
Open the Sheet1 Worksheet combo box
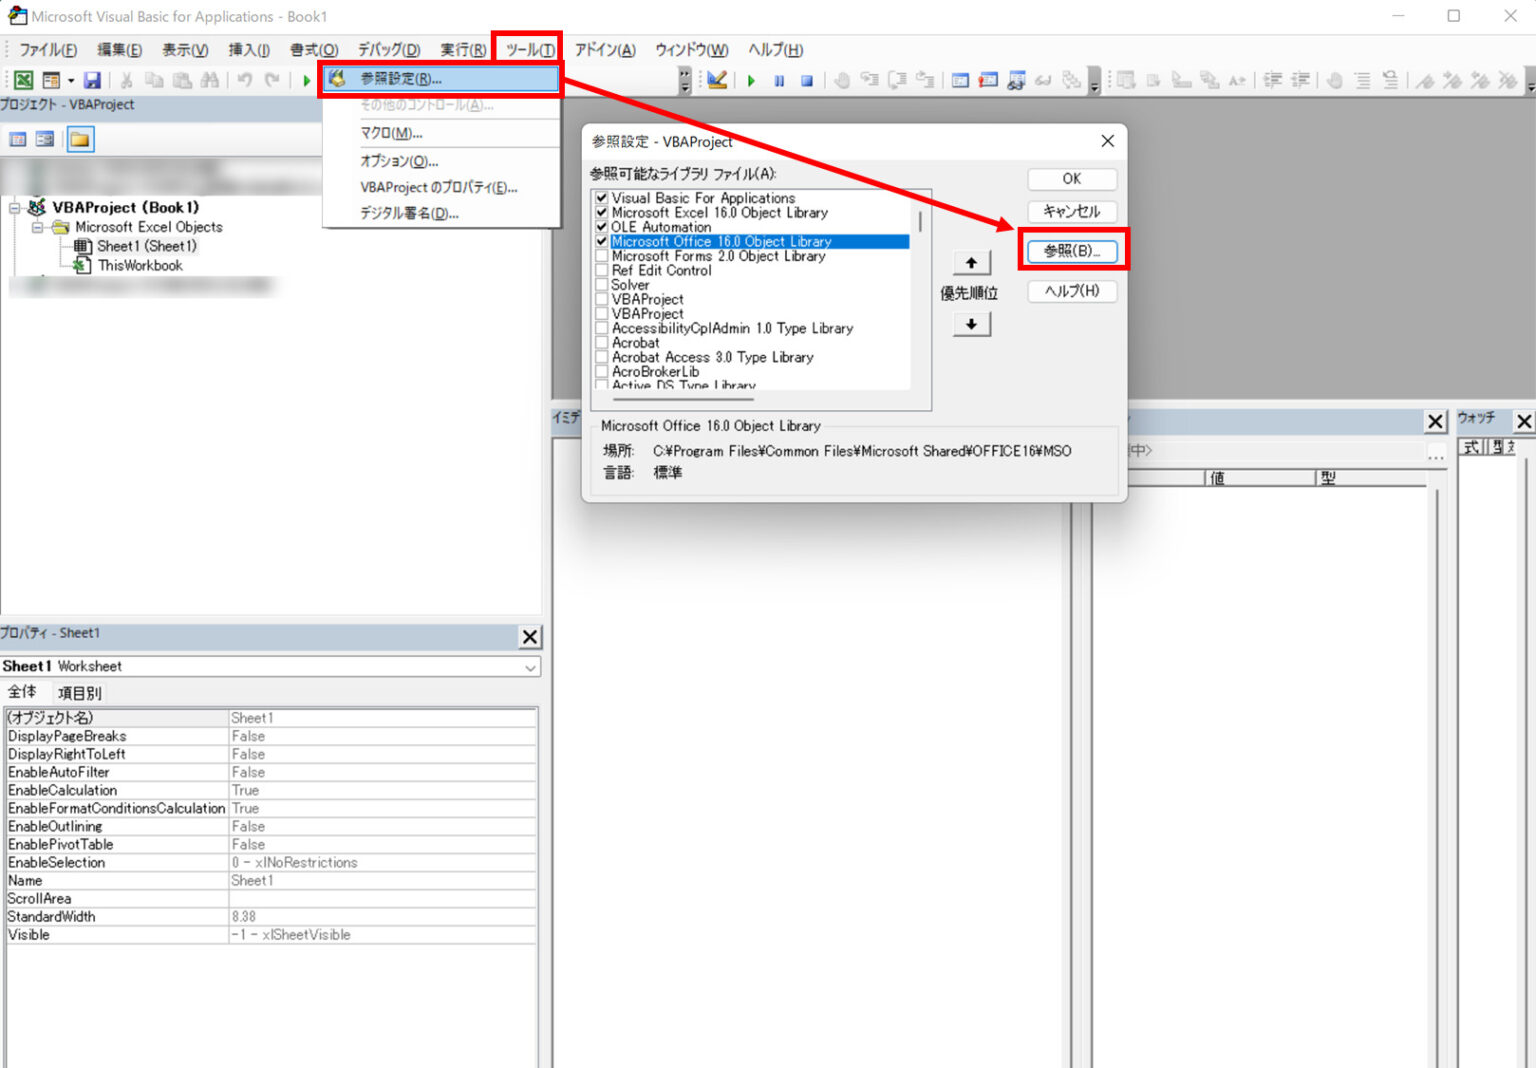[531, 667]
